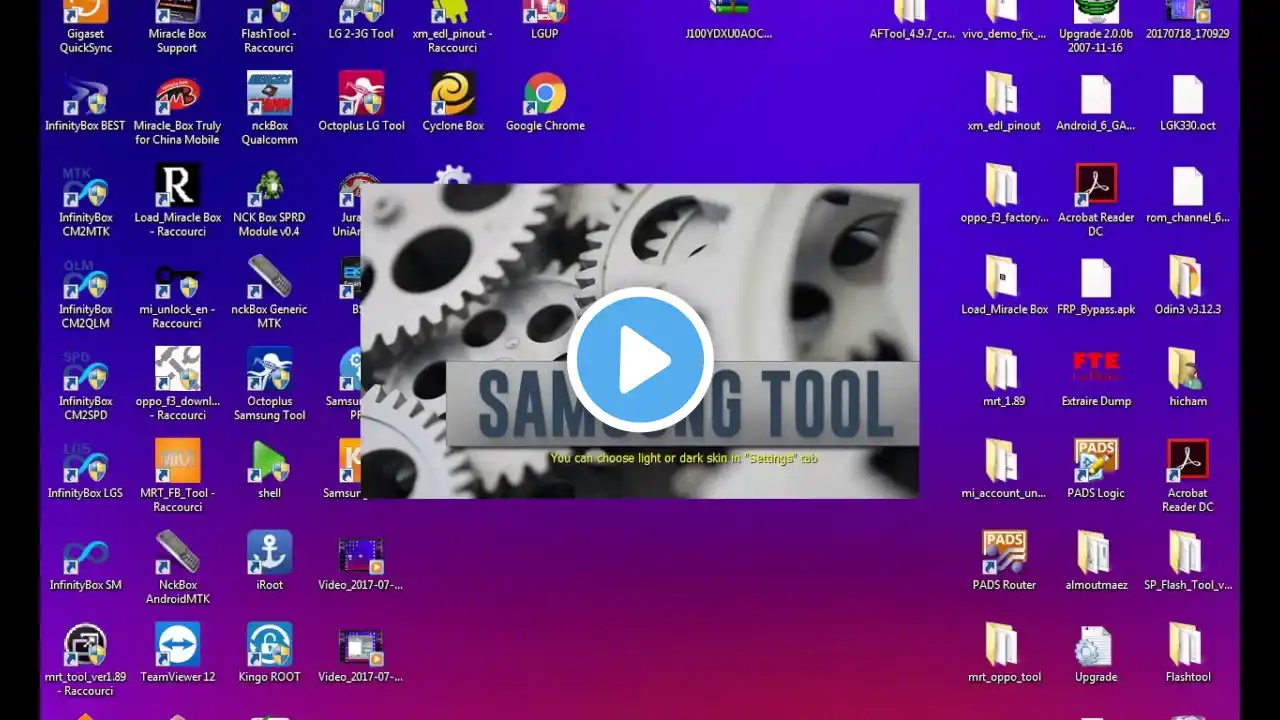The image size is (1280, 720).
Task: Select the Miracle_Box Truly for China Mobile icon
Action: (177, 108)
